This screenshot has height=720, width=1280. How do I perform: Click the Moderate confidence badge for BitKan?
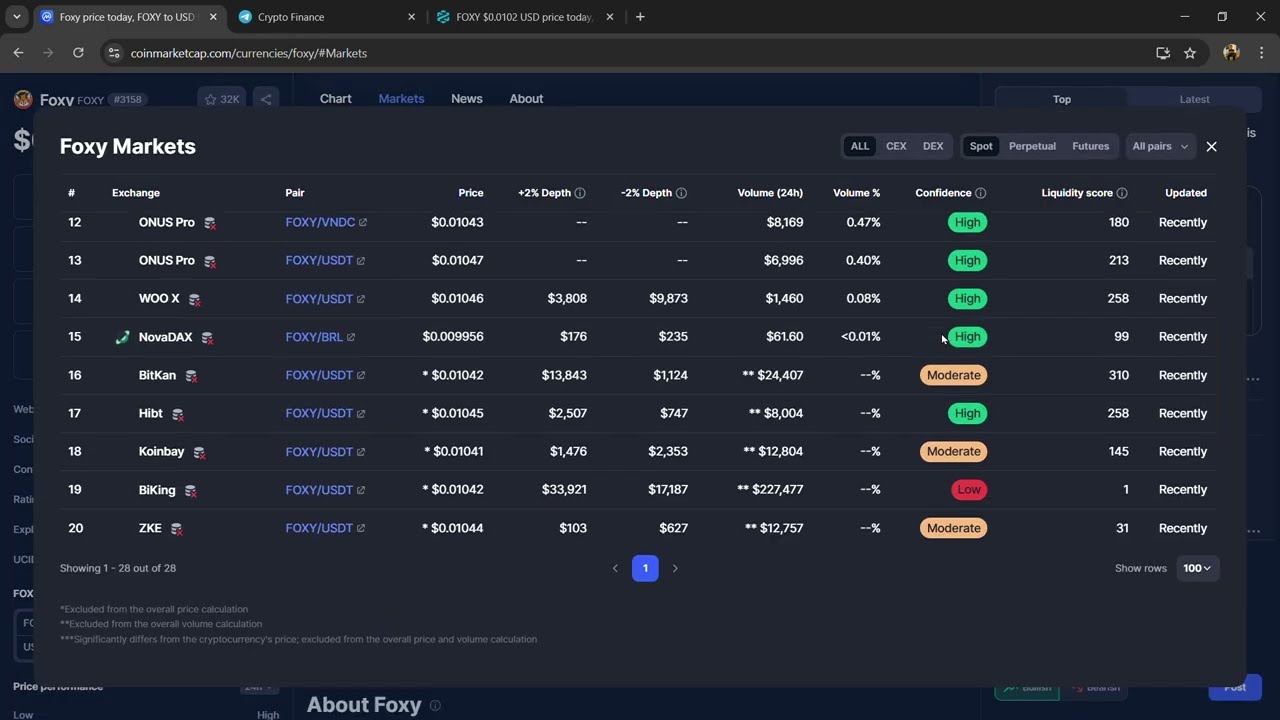[953, 375]
